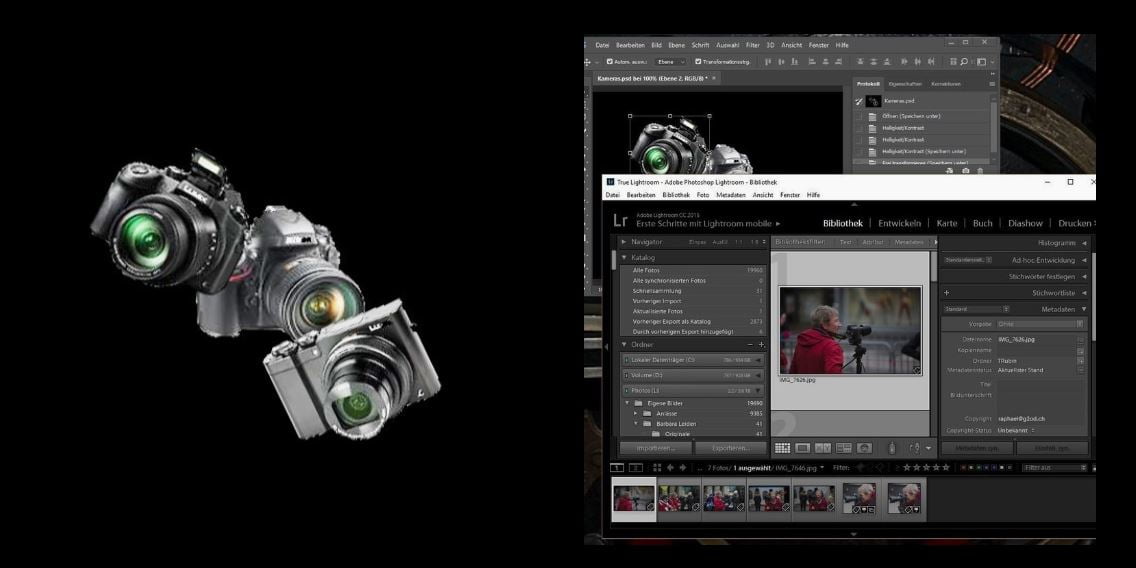Show second window button labeled 2

click(635, 468)
